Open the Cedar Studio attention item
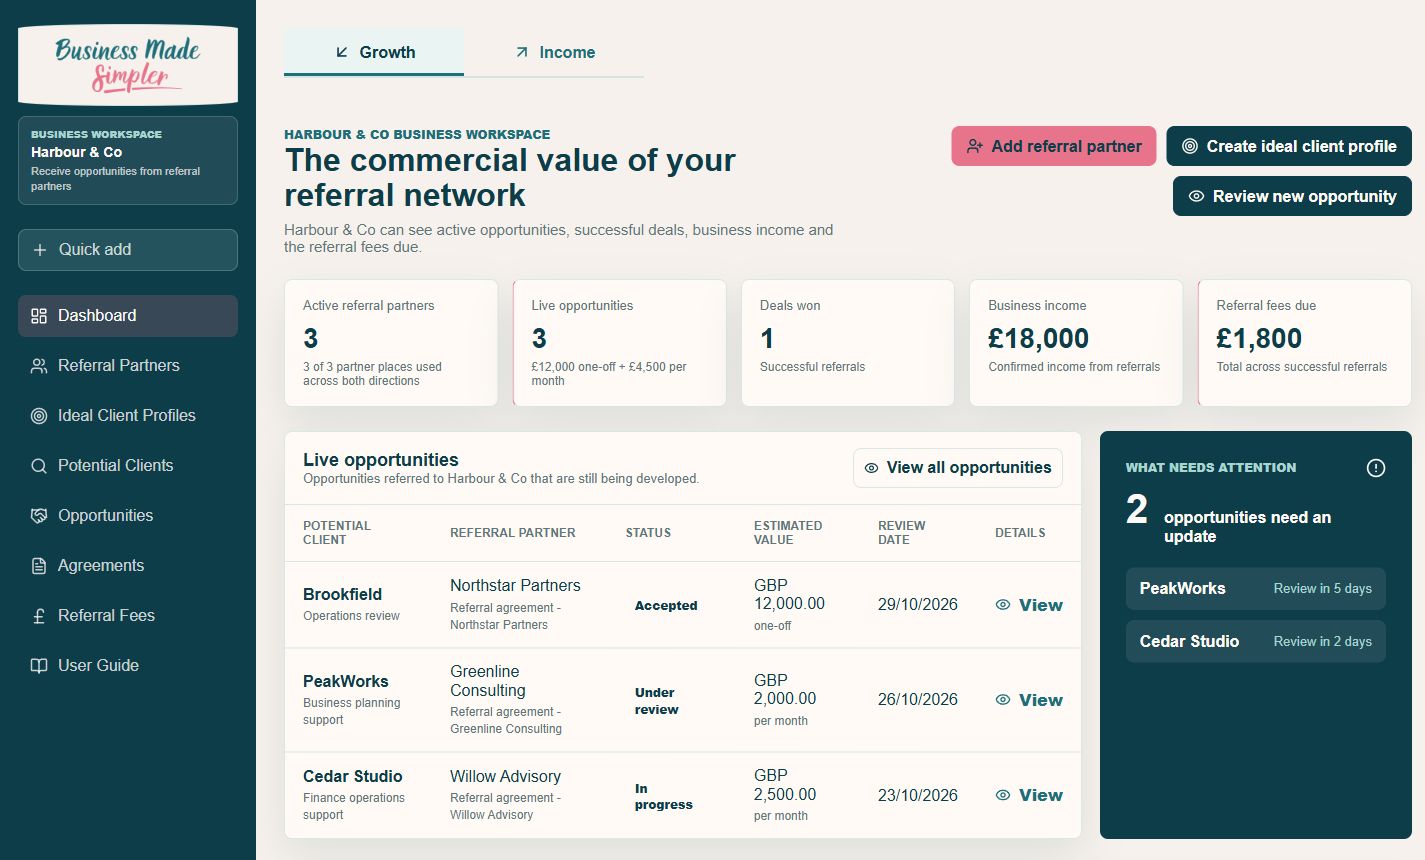The width and height of the screenshot is (1425, 860). [x=1256, y=642]
